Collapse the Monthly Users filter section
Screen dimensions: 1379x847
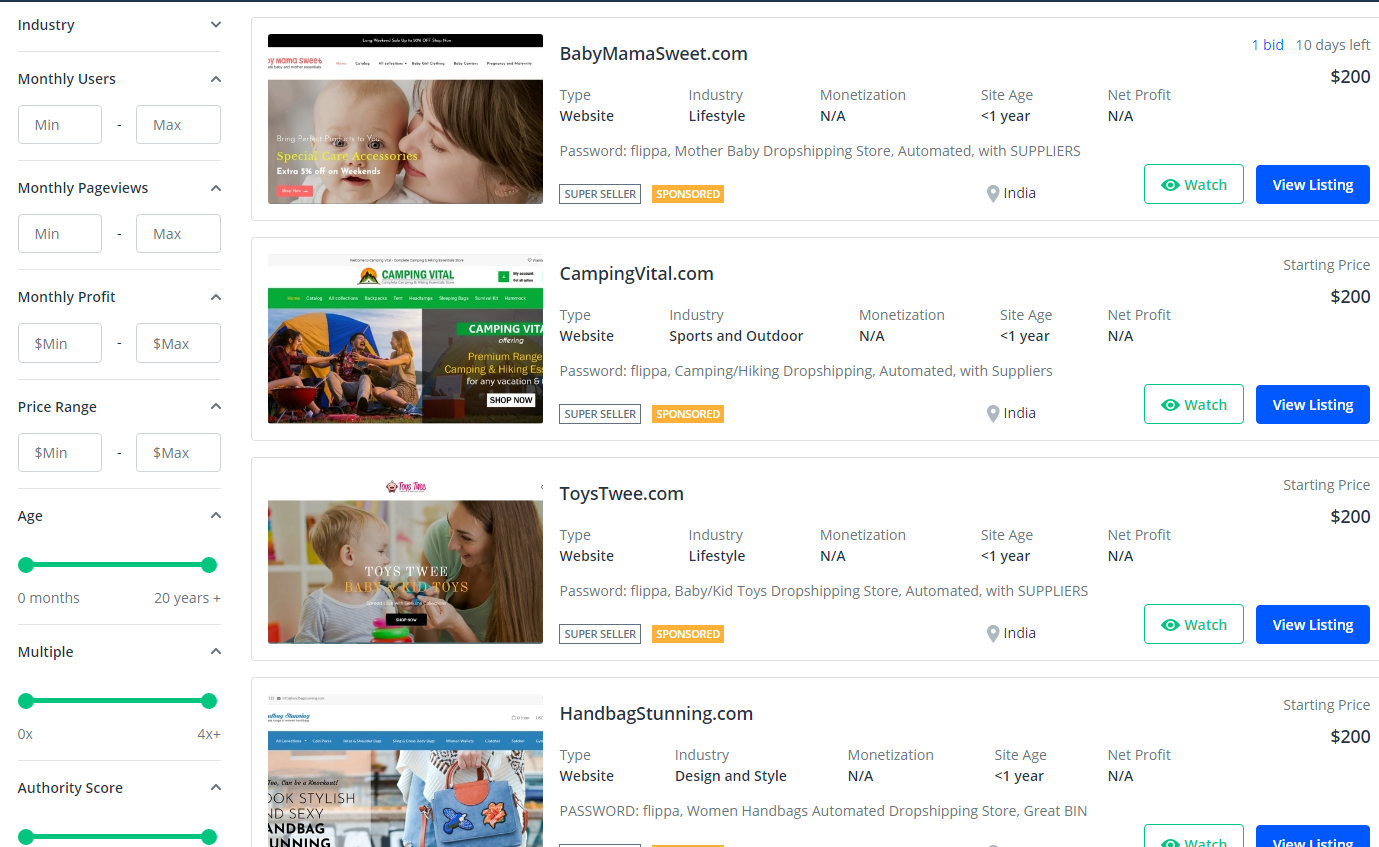coord(216,79)
